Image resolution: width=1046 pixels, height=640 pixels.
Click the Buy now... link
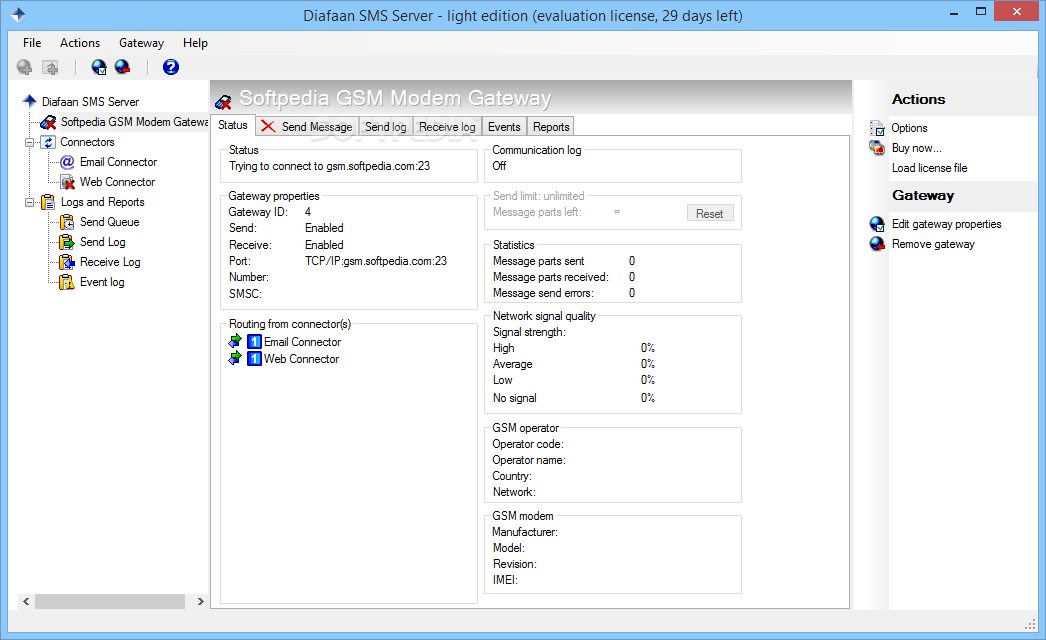click(x=917, y=148)
